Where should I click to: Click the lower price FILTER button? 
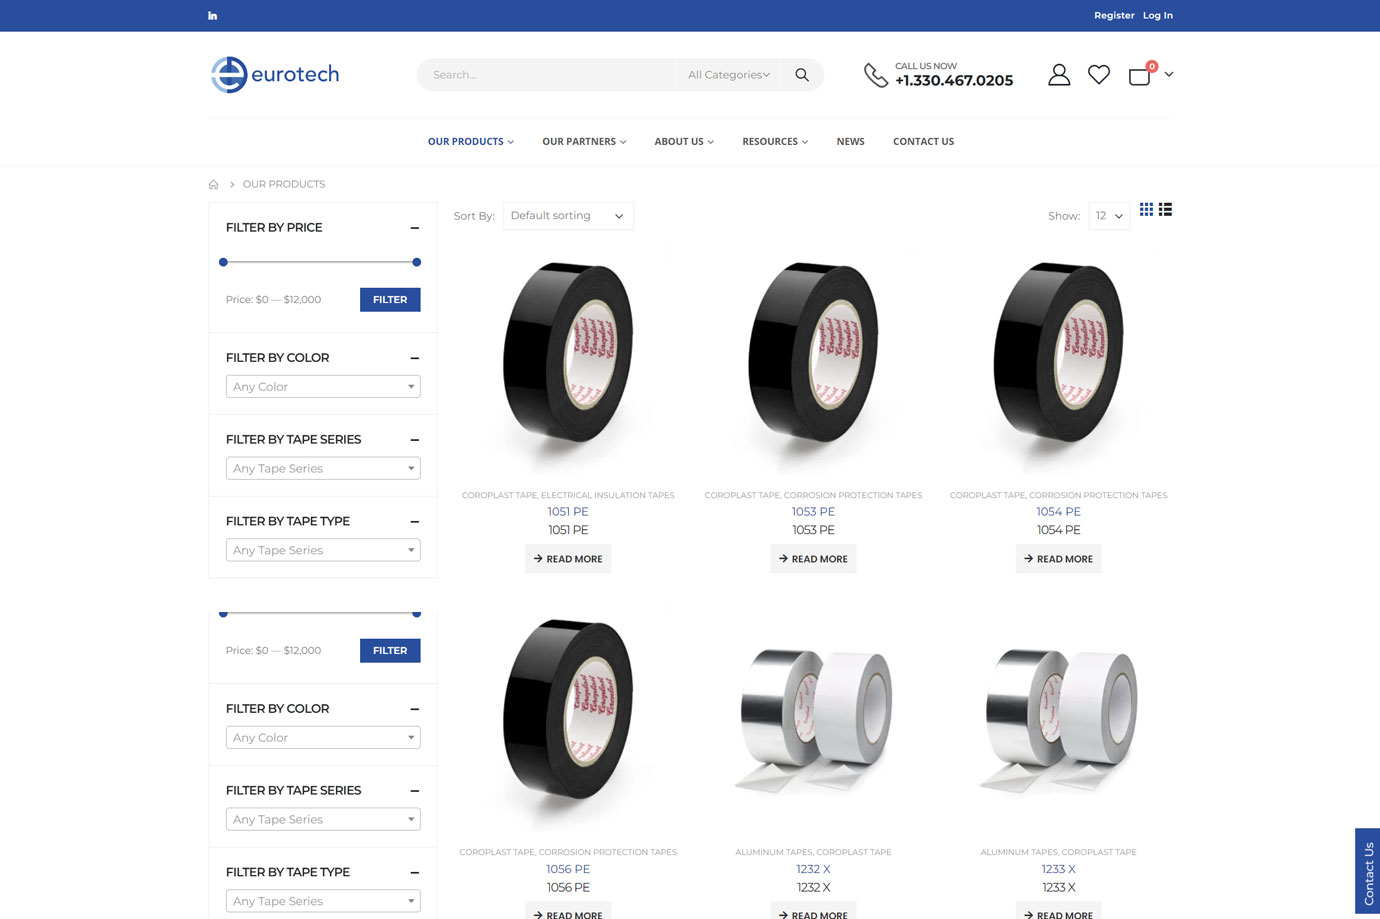point(390,651)
